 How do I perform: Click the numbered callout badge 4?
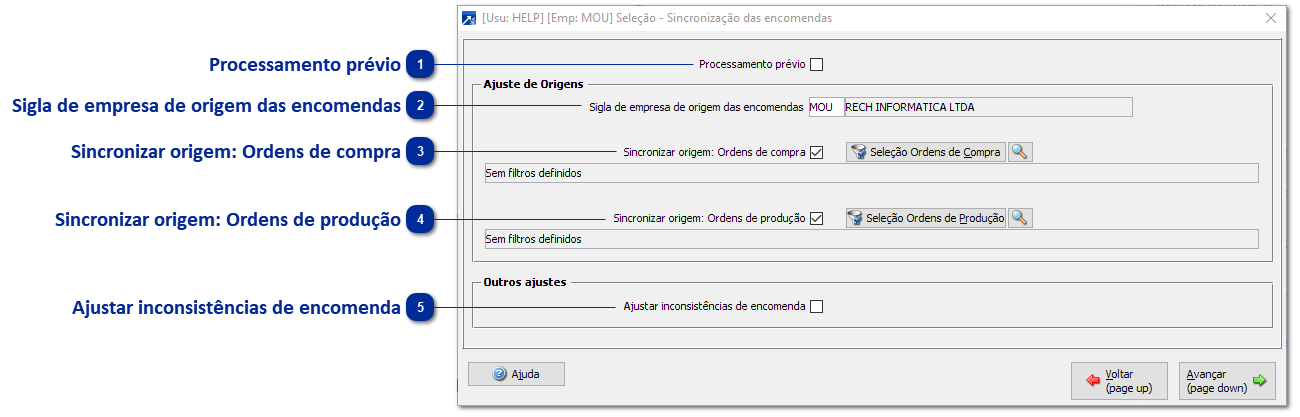click(x=421, y=219)
